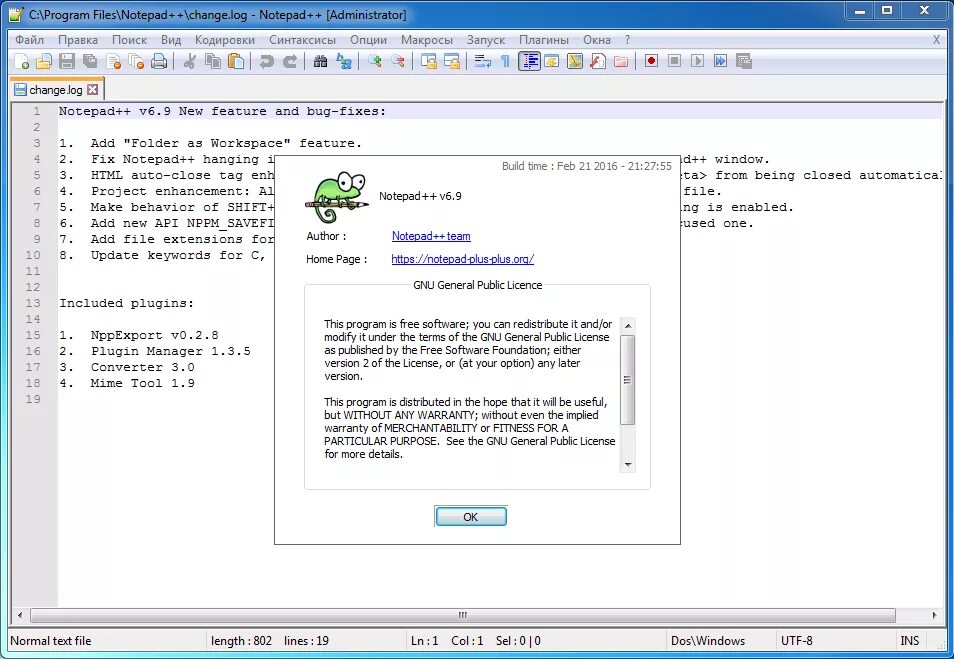
Task: Click the Paste clipboard icon
Action: coord(236,61)
